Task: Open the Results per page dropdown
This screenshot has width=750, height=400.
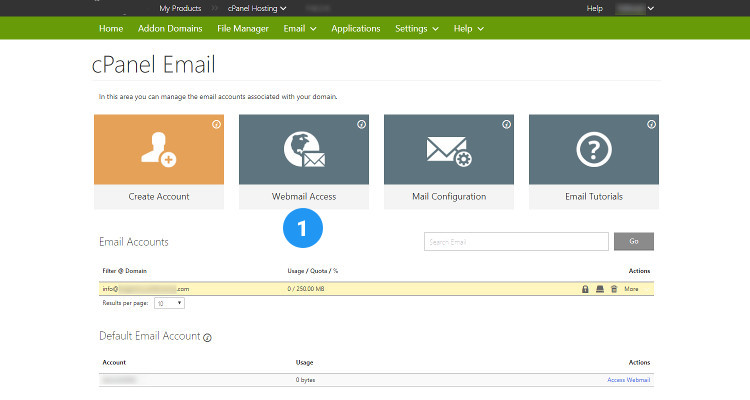Action: coord(169,303)
